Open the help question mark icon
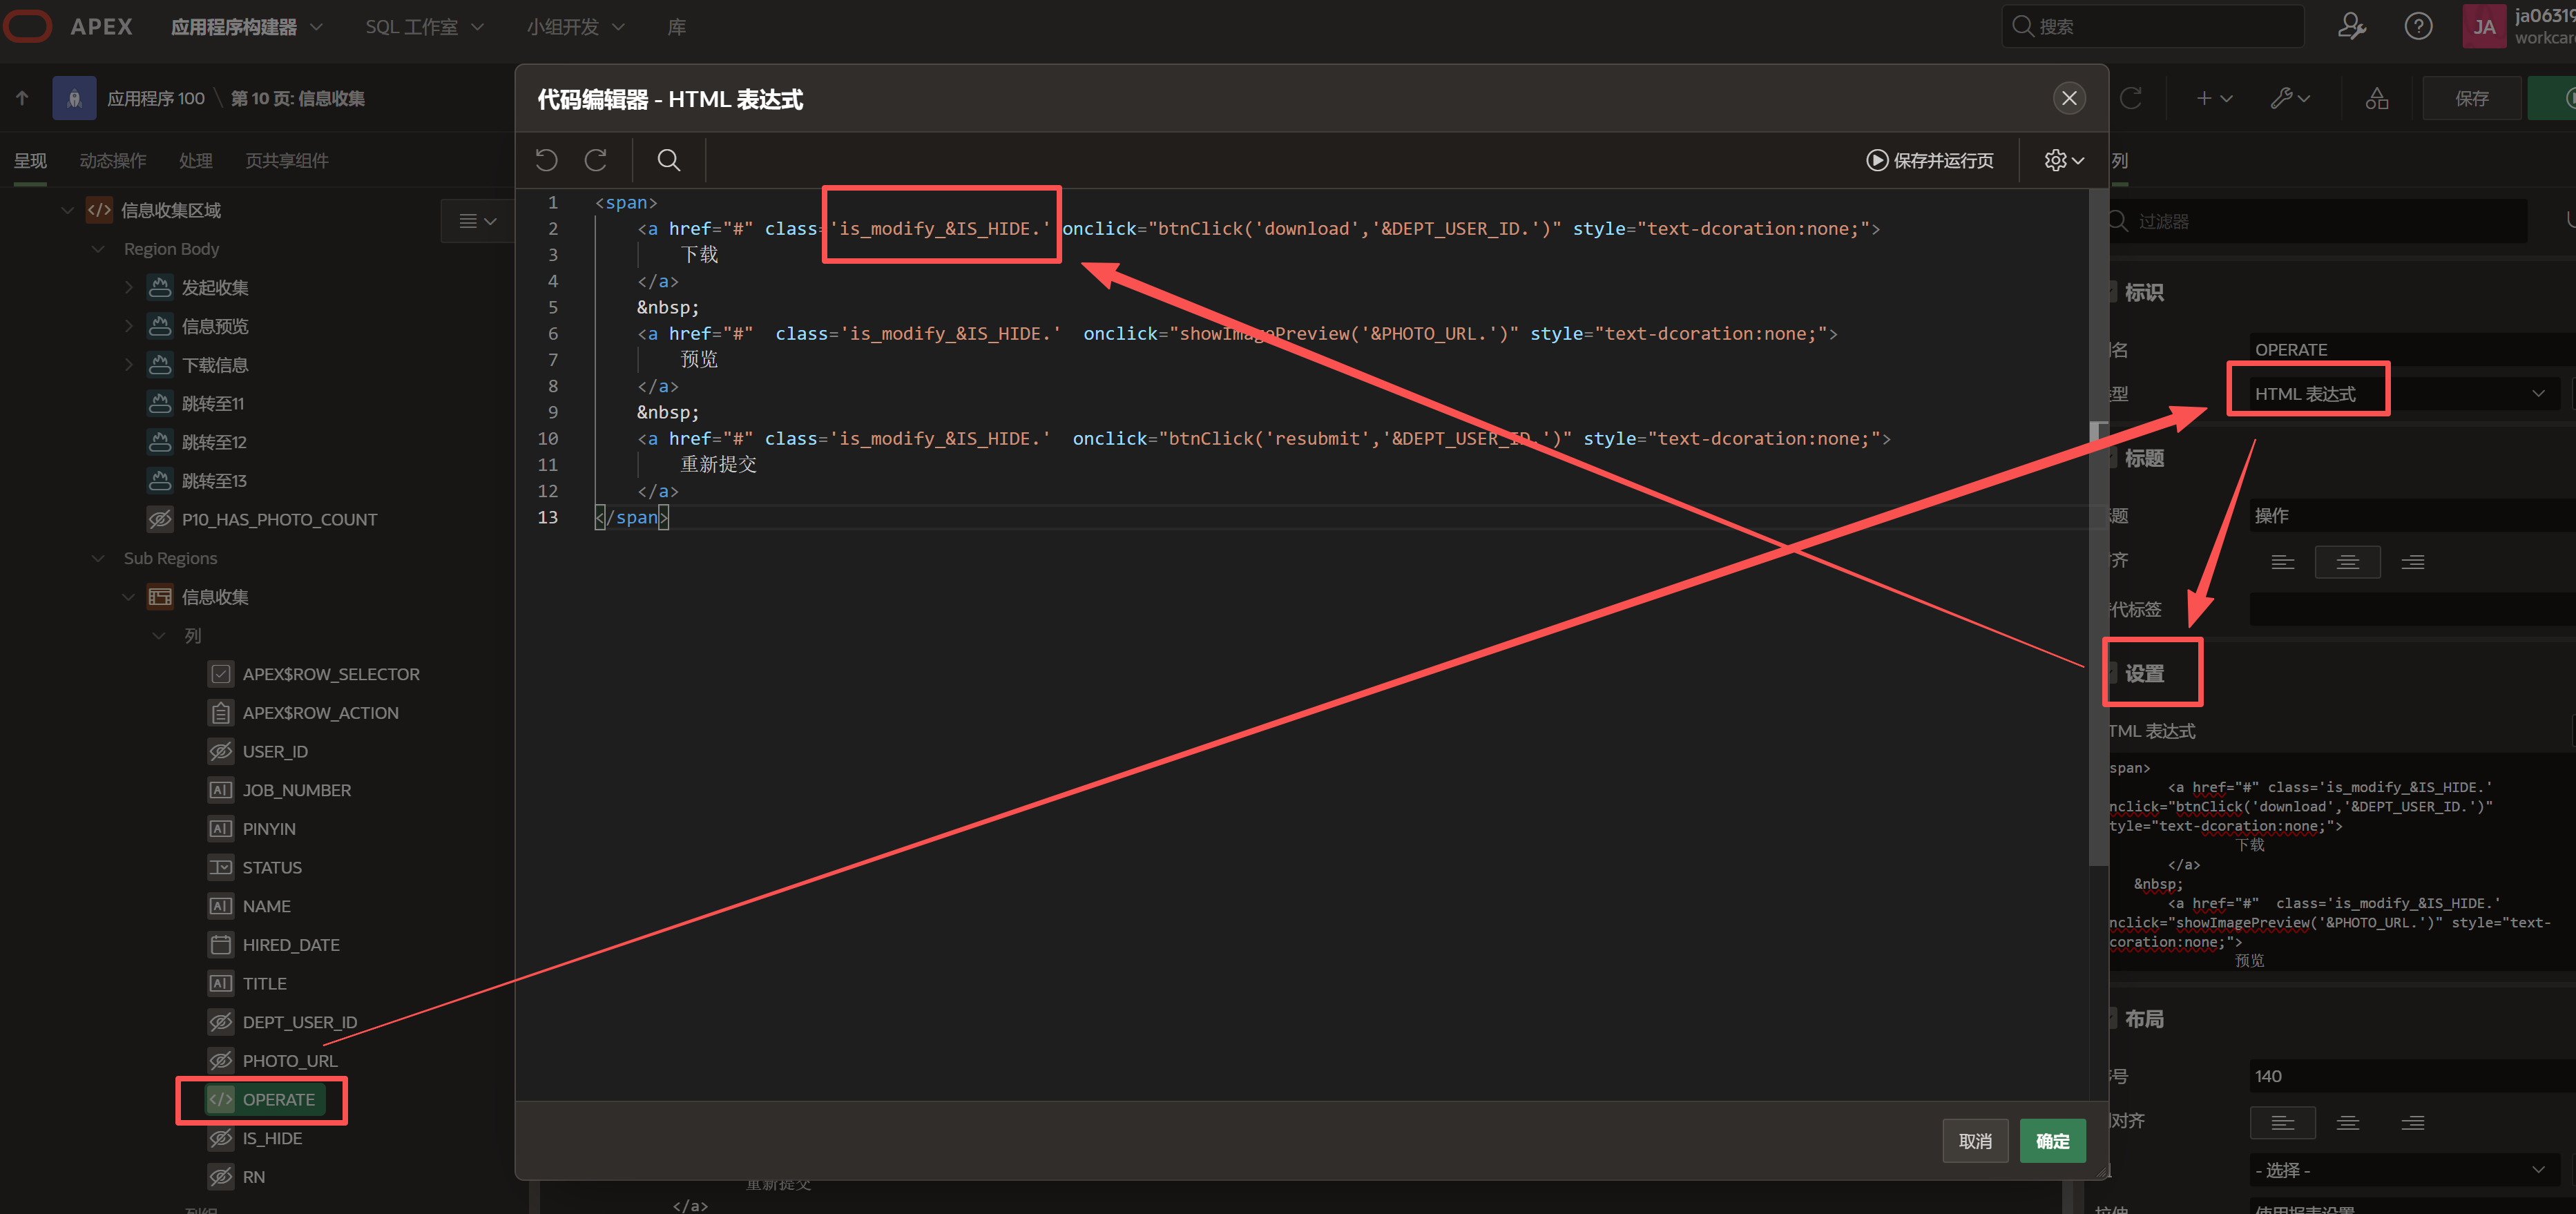The height and width of the screenshot is (1214, 2576). point(2418,26)
